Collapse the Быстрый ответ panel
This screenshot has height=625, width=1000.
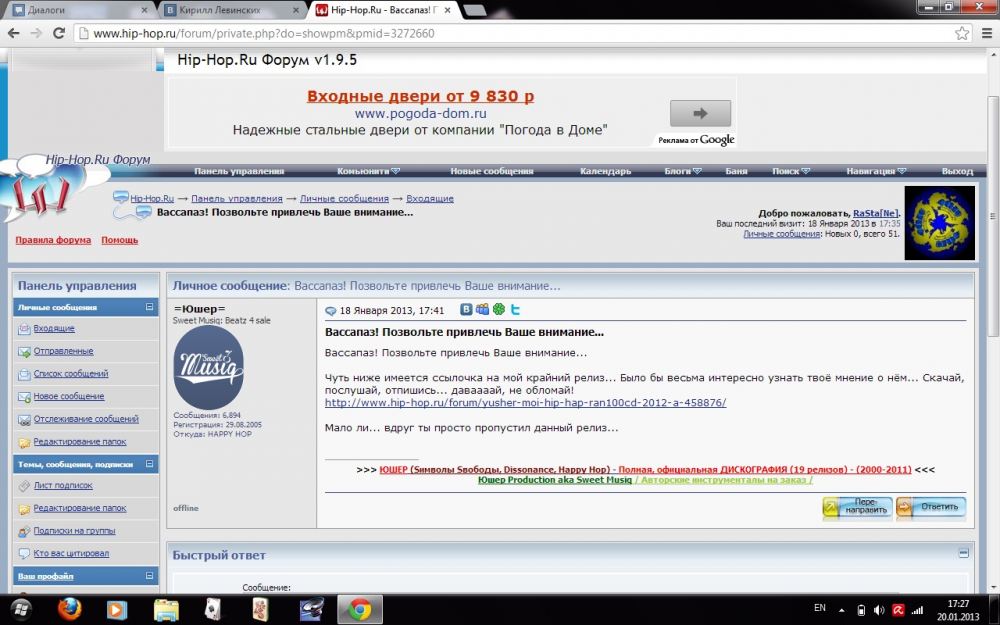point(964,553)
